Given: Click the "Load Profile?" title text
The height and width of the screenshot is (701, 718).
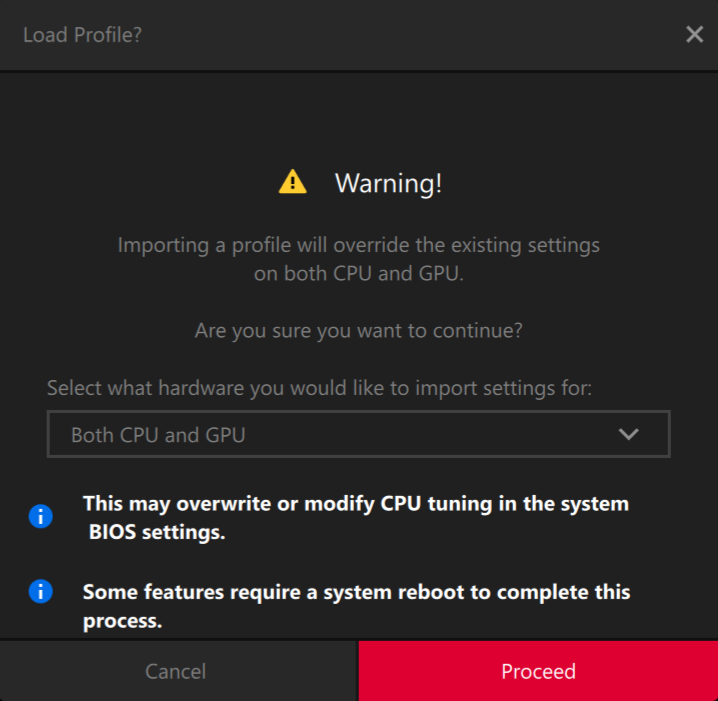Looking at the screenshot, I should pos(82,35).
